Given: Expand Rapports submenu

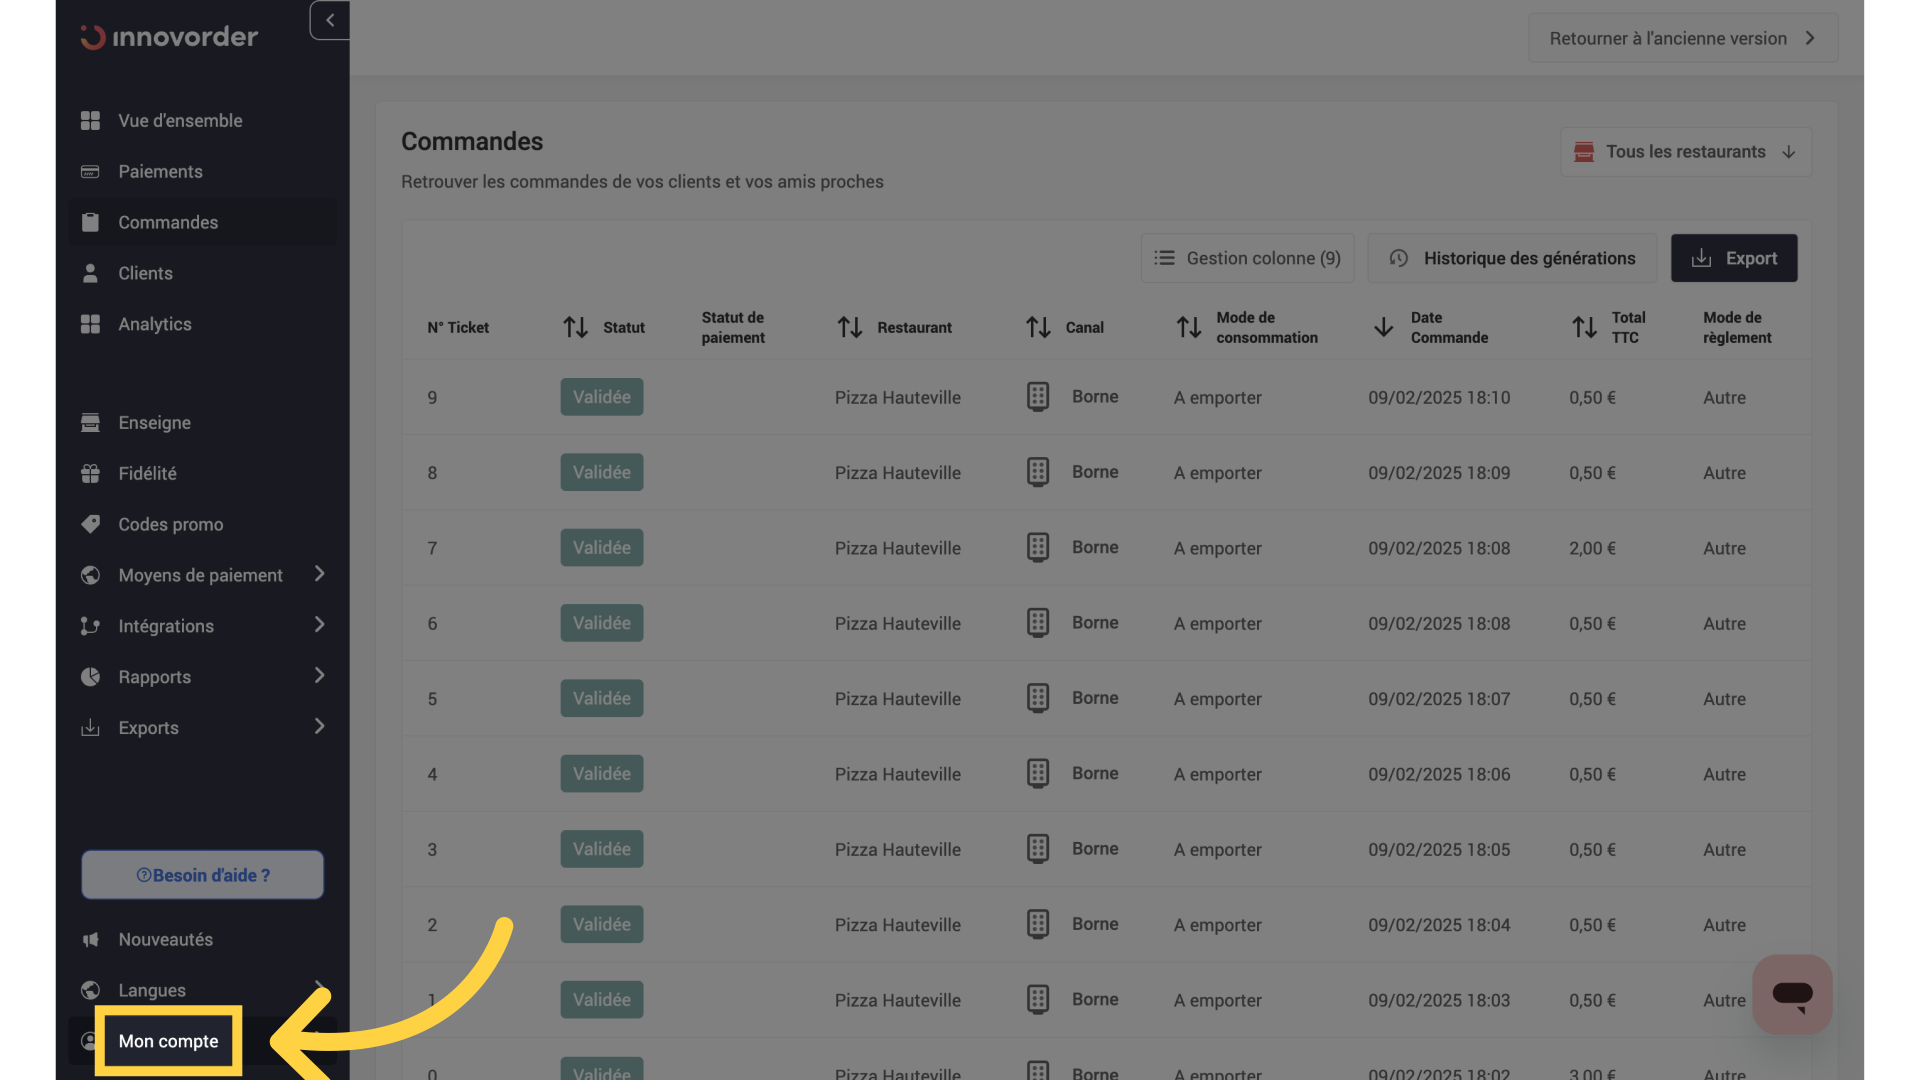Looking at the screenshot, I should (319, 676).
